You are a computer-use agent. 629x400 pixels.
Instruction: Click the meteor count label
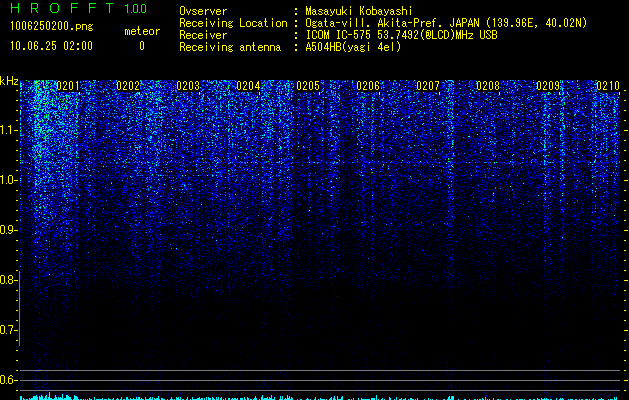click(x=142, y=31)
